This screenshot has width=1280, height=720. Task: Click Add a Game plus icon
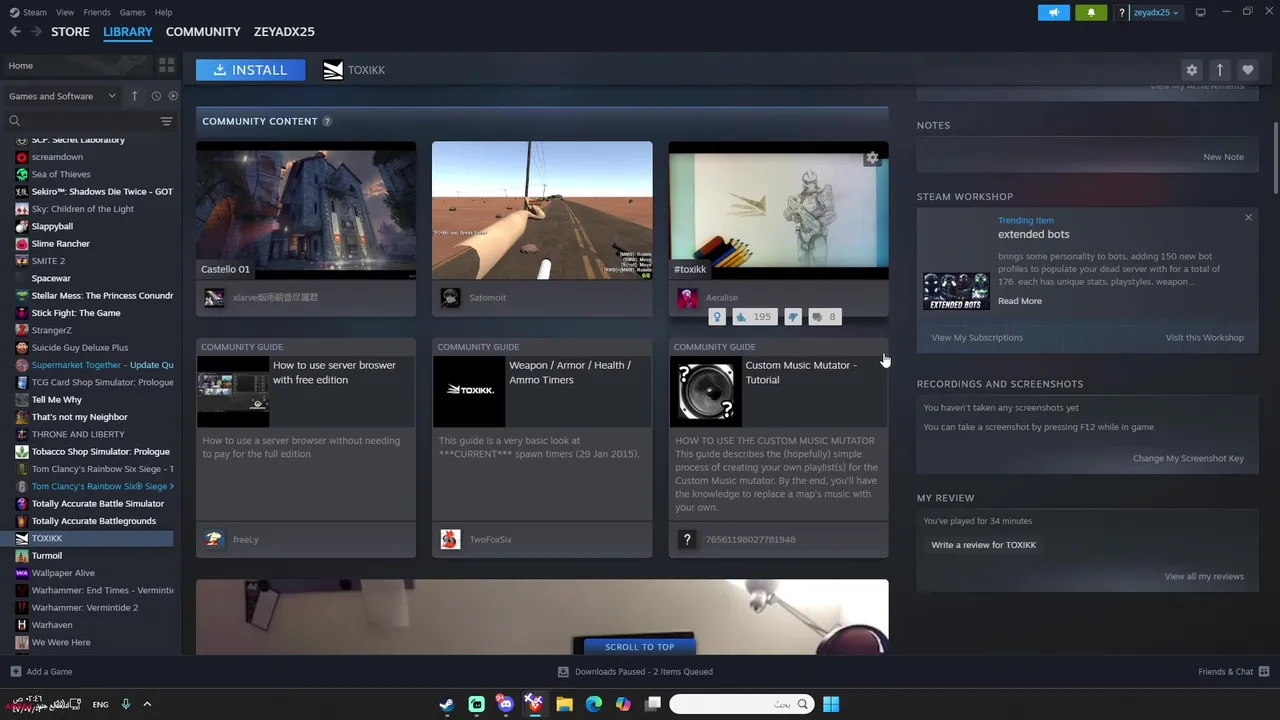click(15, 672)
